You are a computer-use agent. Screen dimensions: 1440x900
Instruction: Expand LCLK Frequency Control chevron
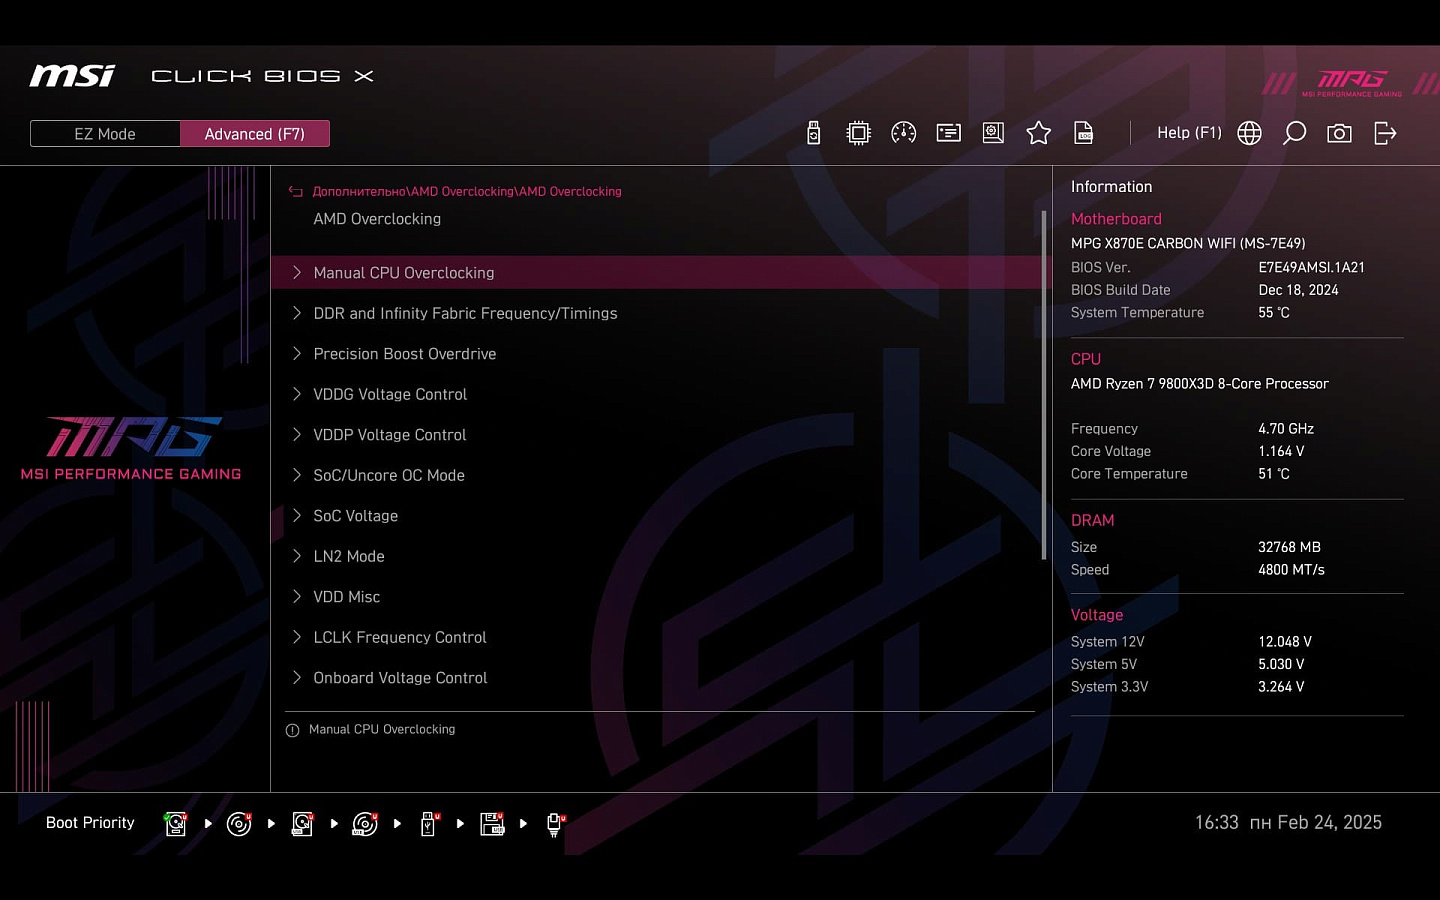point(297,637)
